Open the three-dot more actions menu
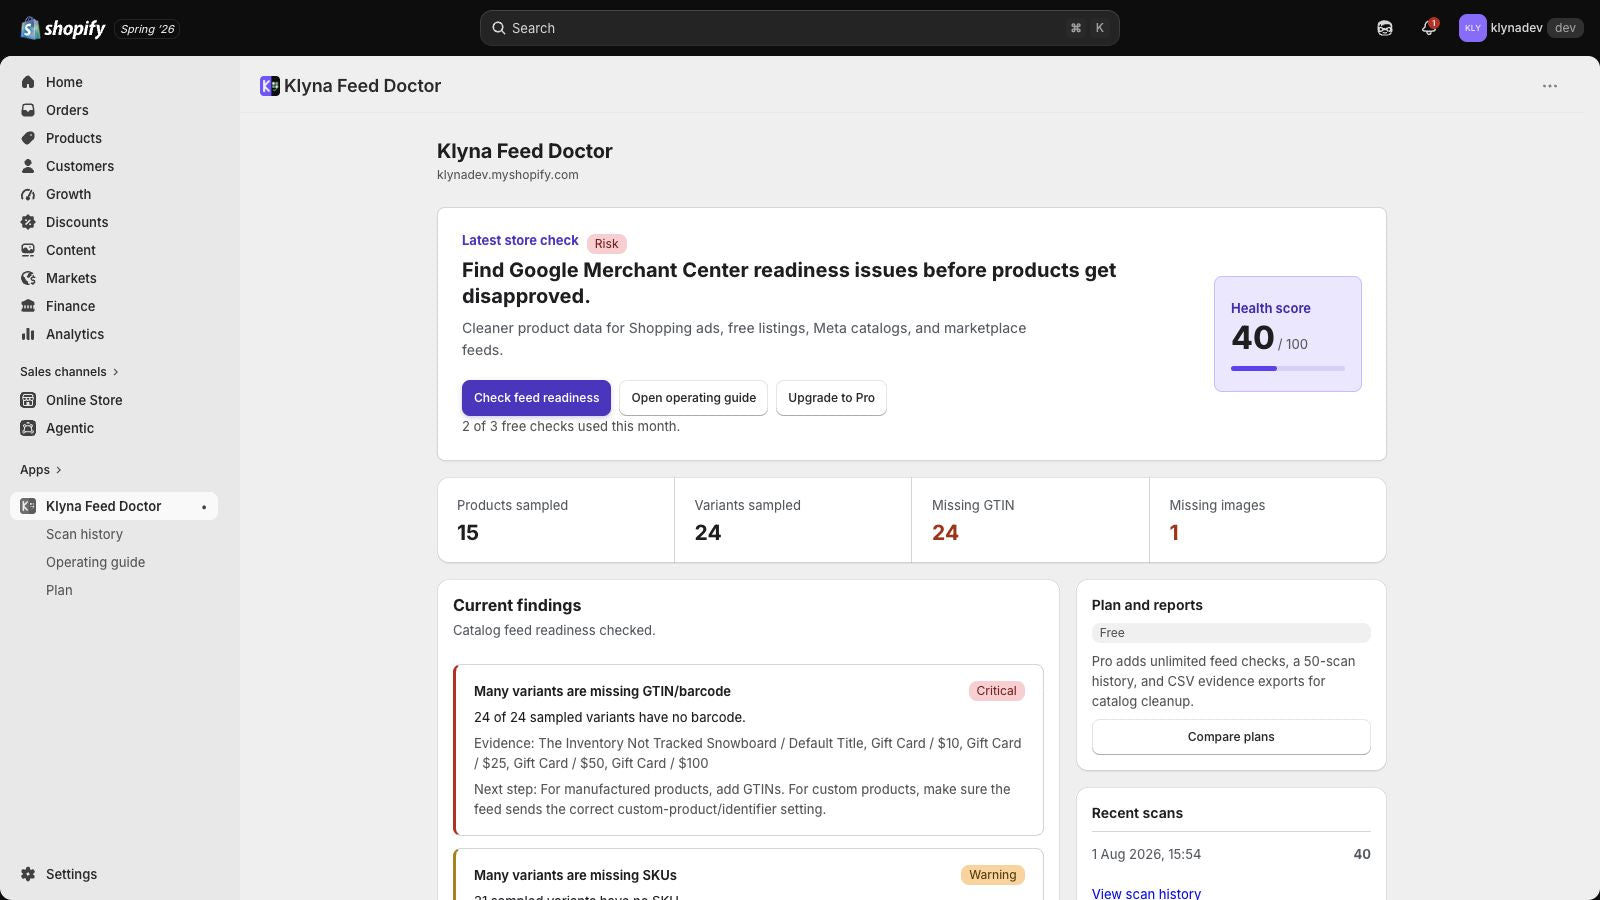 tap(1550, 86)
